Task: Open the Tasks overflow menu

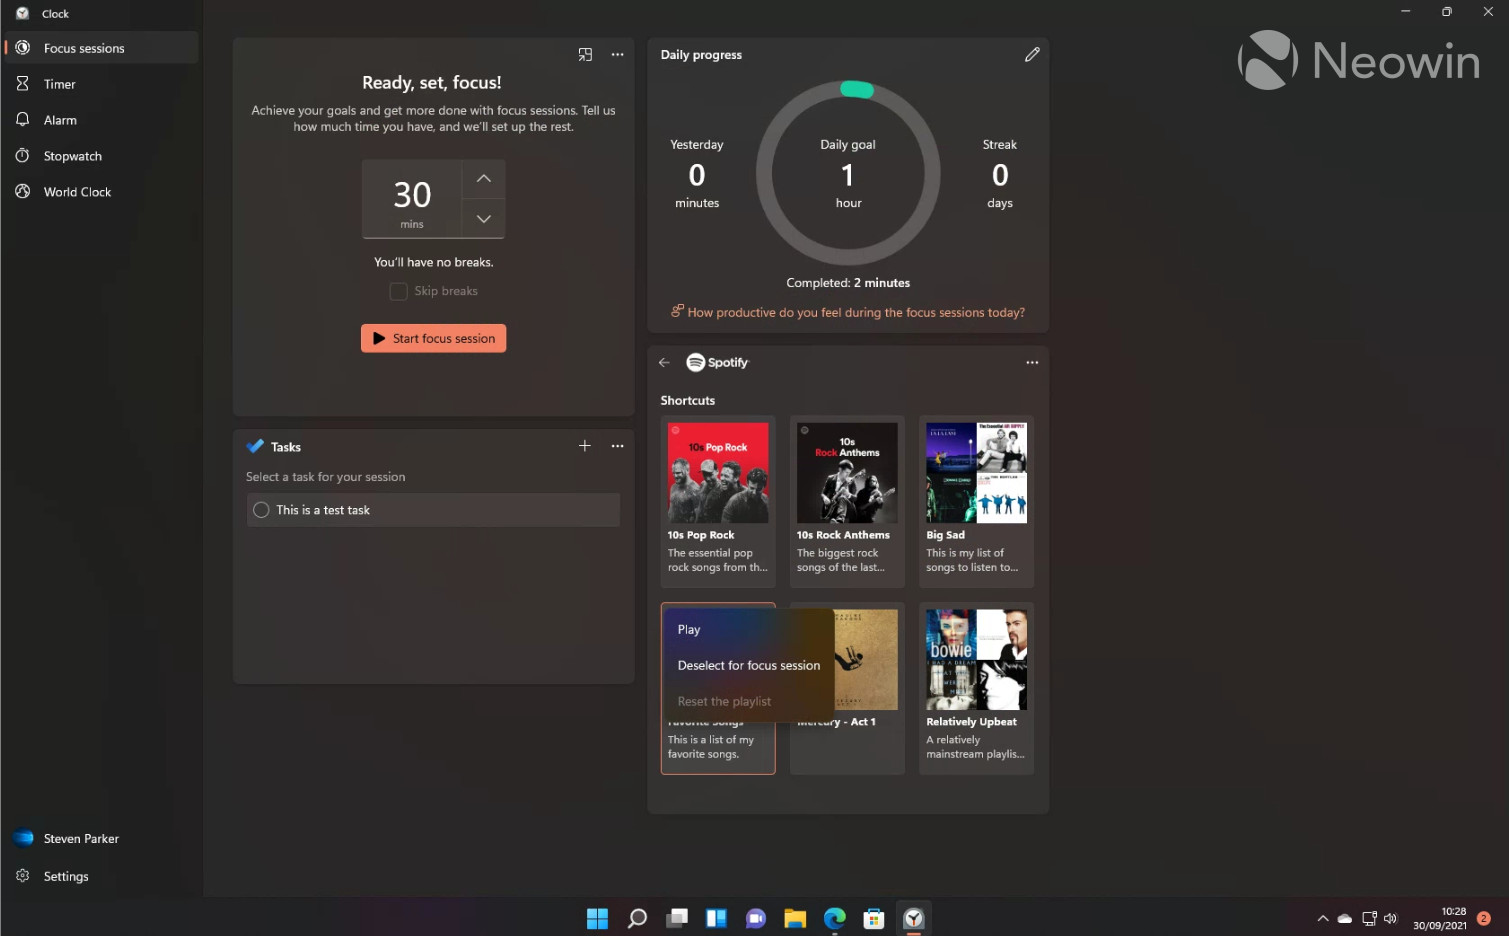Action: (617, 446)
